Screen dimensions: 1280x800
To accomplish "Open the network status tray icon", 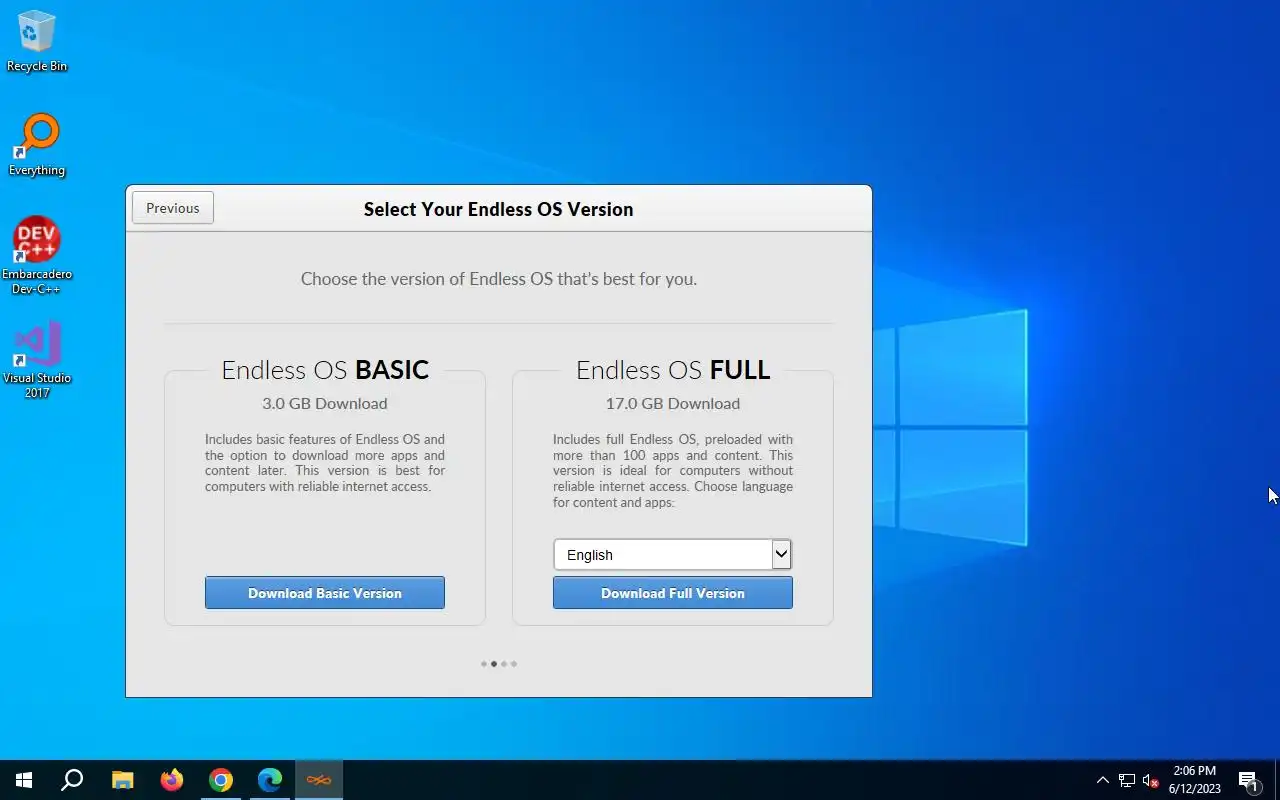I will [x=1127, y=780].
